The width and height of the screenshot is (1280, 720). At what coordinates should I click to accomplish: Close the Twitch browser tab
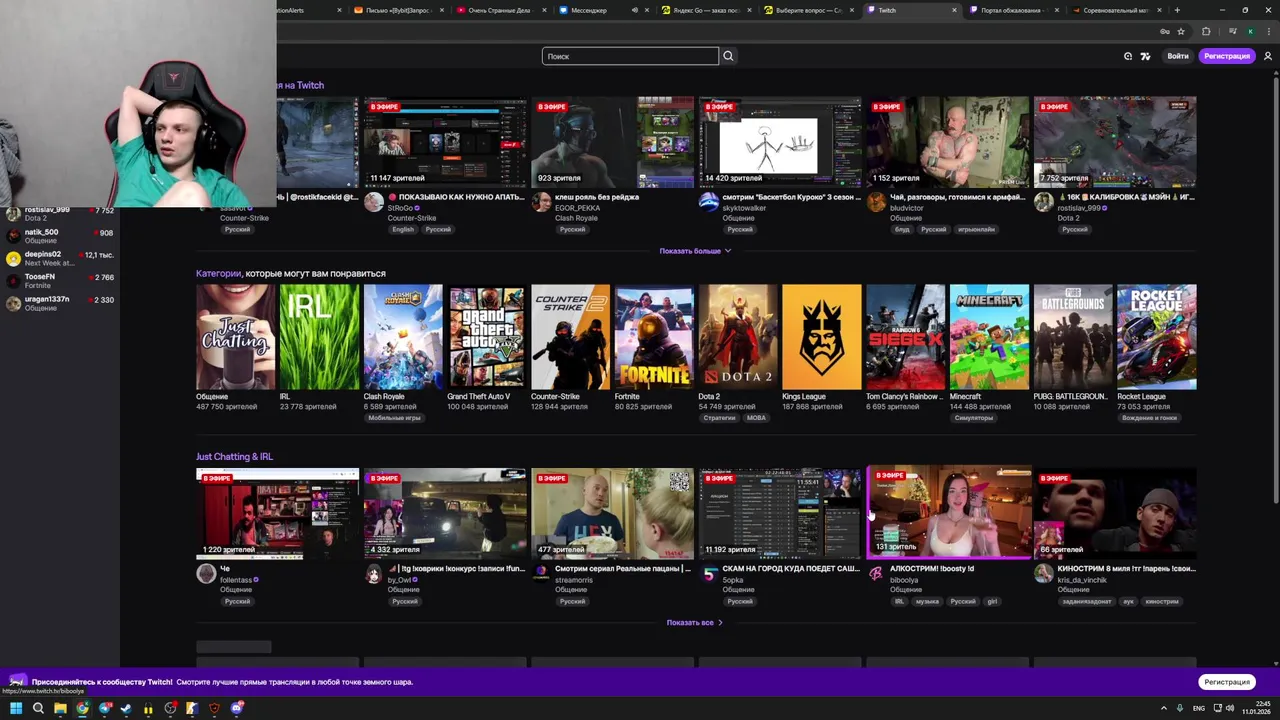(x=954, y=10)
